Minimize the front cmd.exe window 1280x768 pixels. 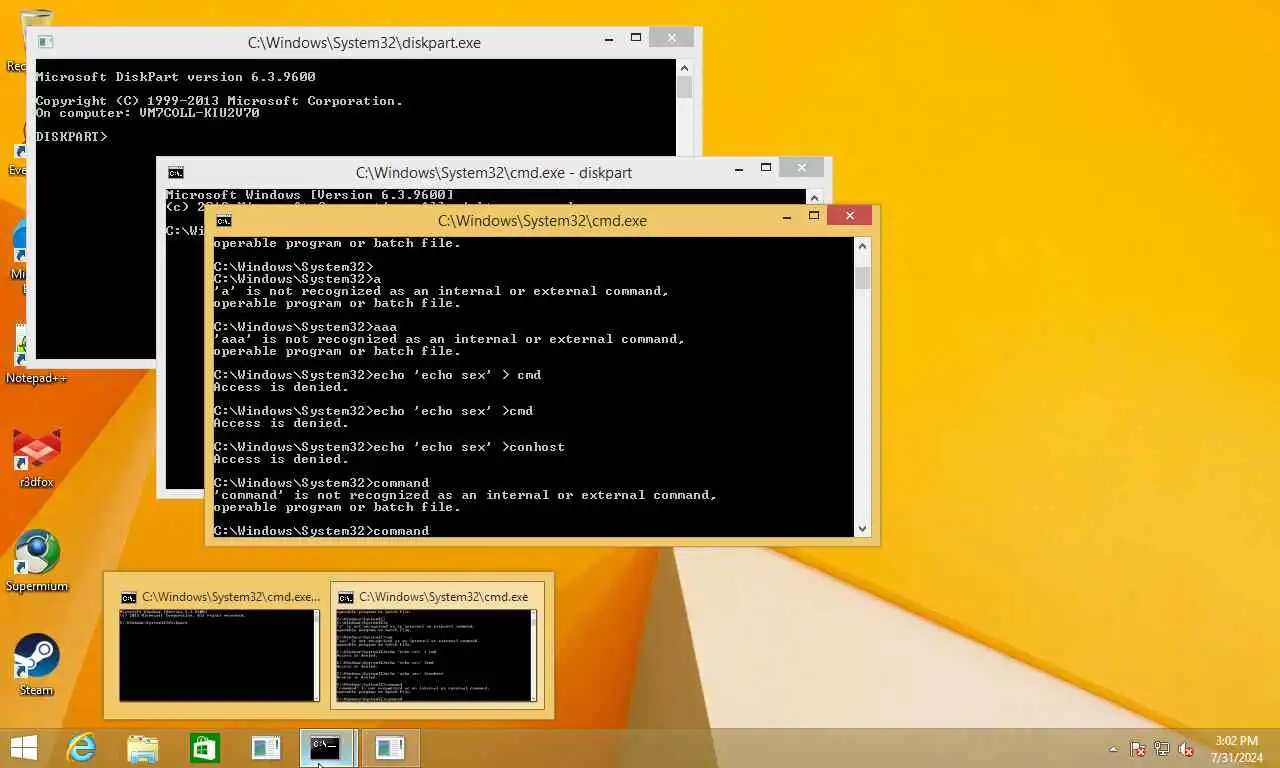(786, 215)
